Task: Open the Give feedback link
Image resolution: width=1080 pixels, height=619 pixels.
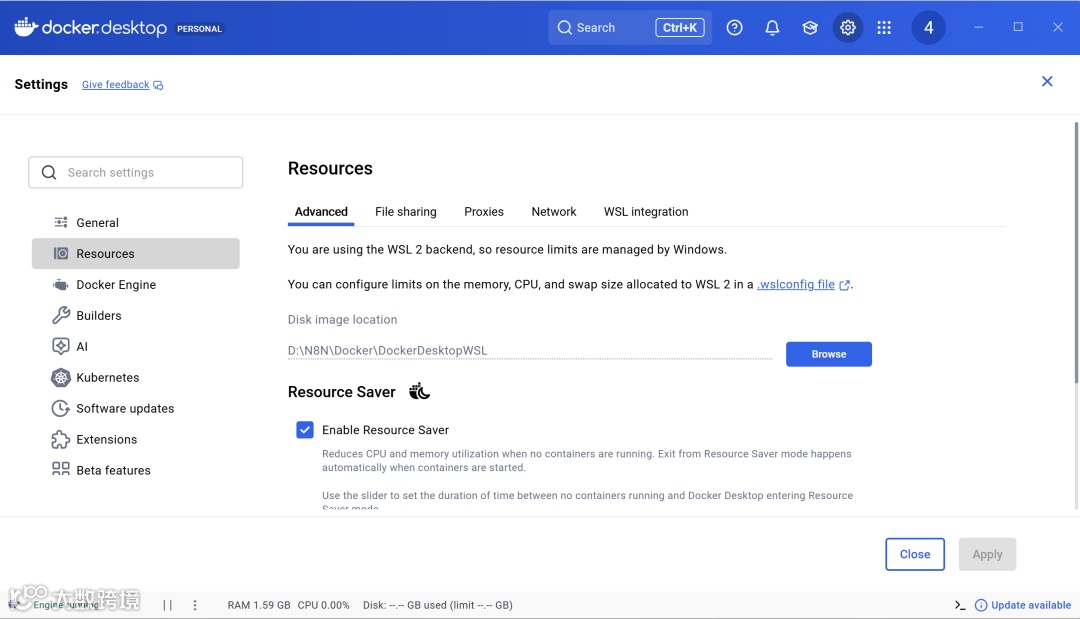Action: [x=116, y=85]
